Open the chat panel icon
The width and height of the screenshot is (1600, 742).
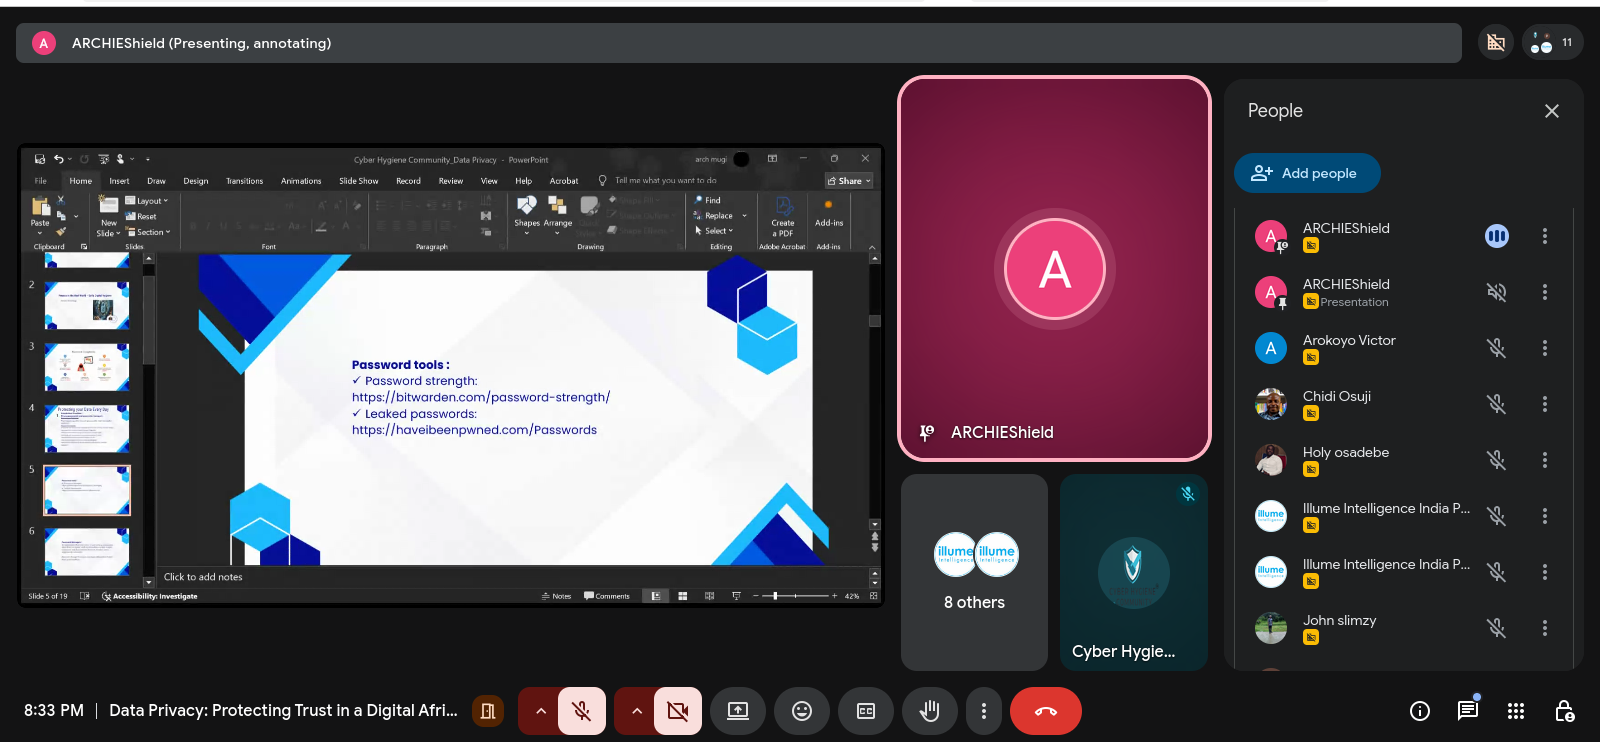(1467, 711)
